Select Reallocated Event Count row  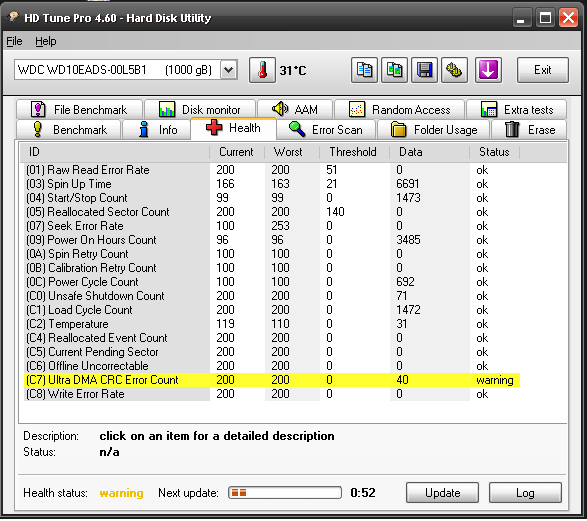tap(272, 338)
